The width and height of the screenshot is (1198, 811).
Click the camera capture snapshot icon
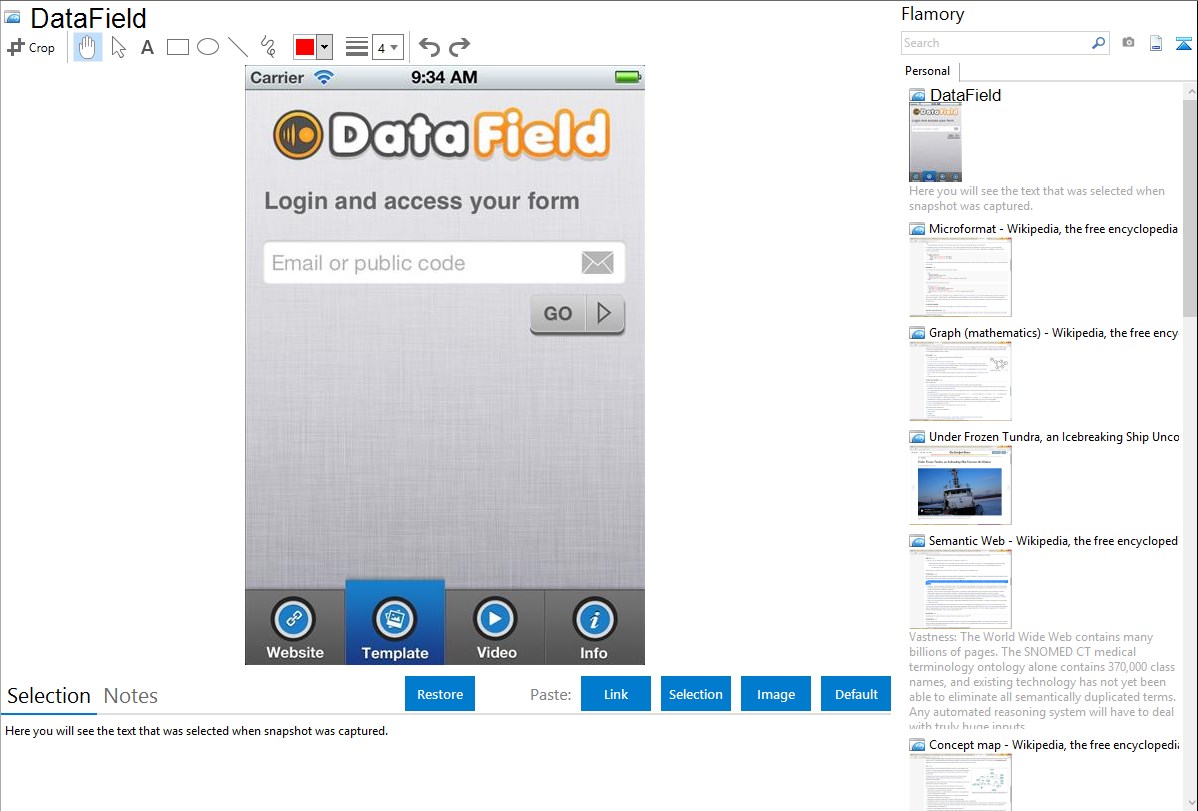coord(1128,43)
